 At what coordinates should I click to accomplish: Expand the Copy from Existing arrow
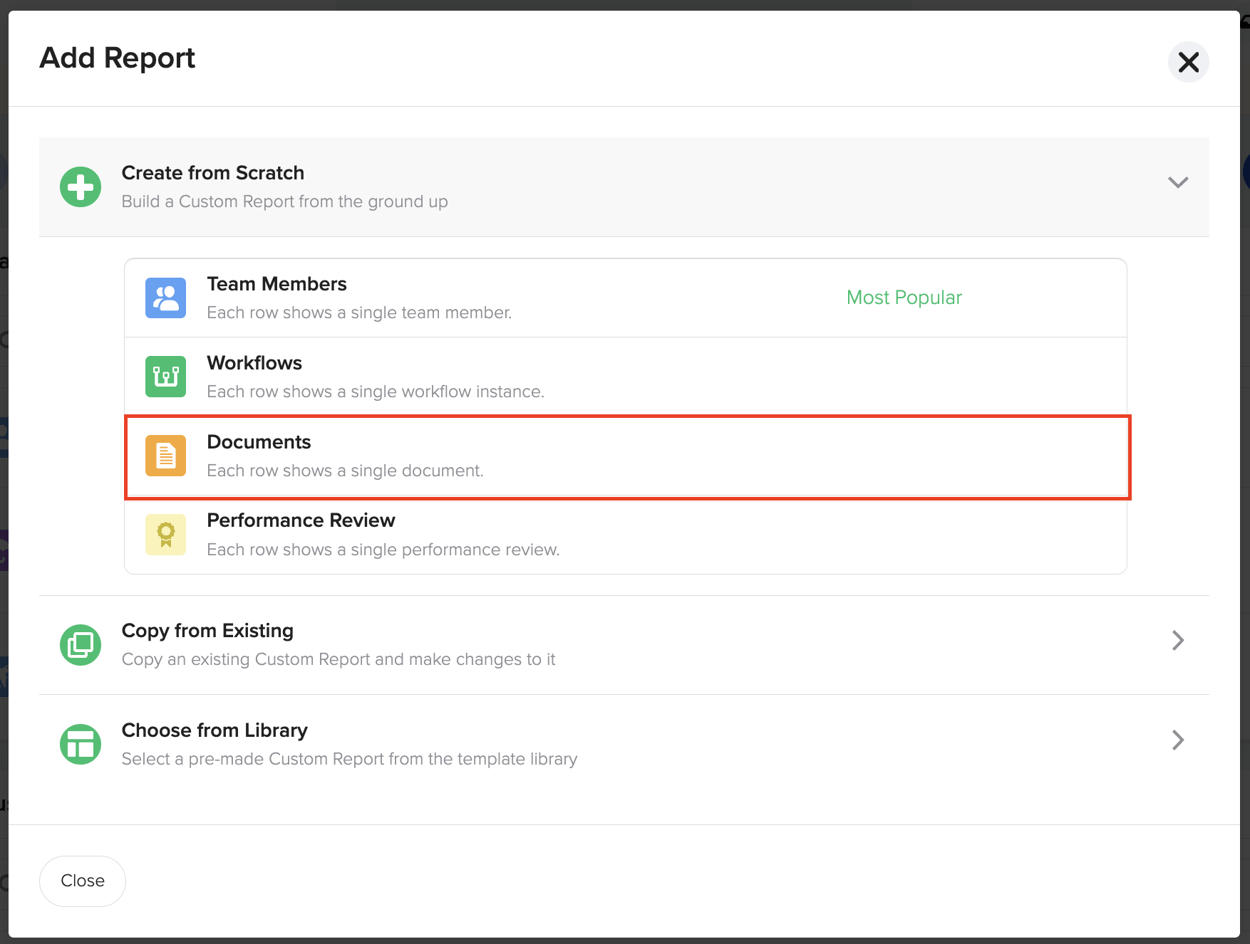1178,640
